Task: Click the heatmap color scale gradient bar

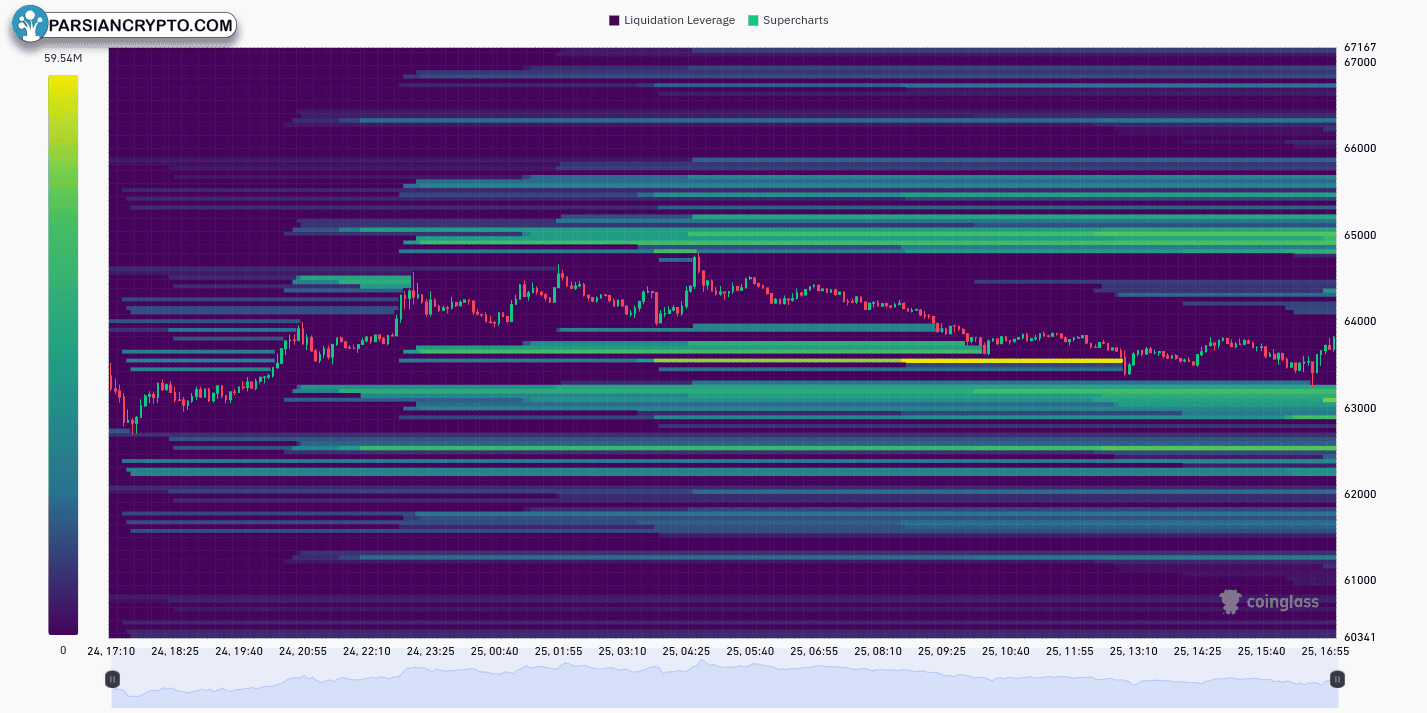Action: tap(63, 354)
